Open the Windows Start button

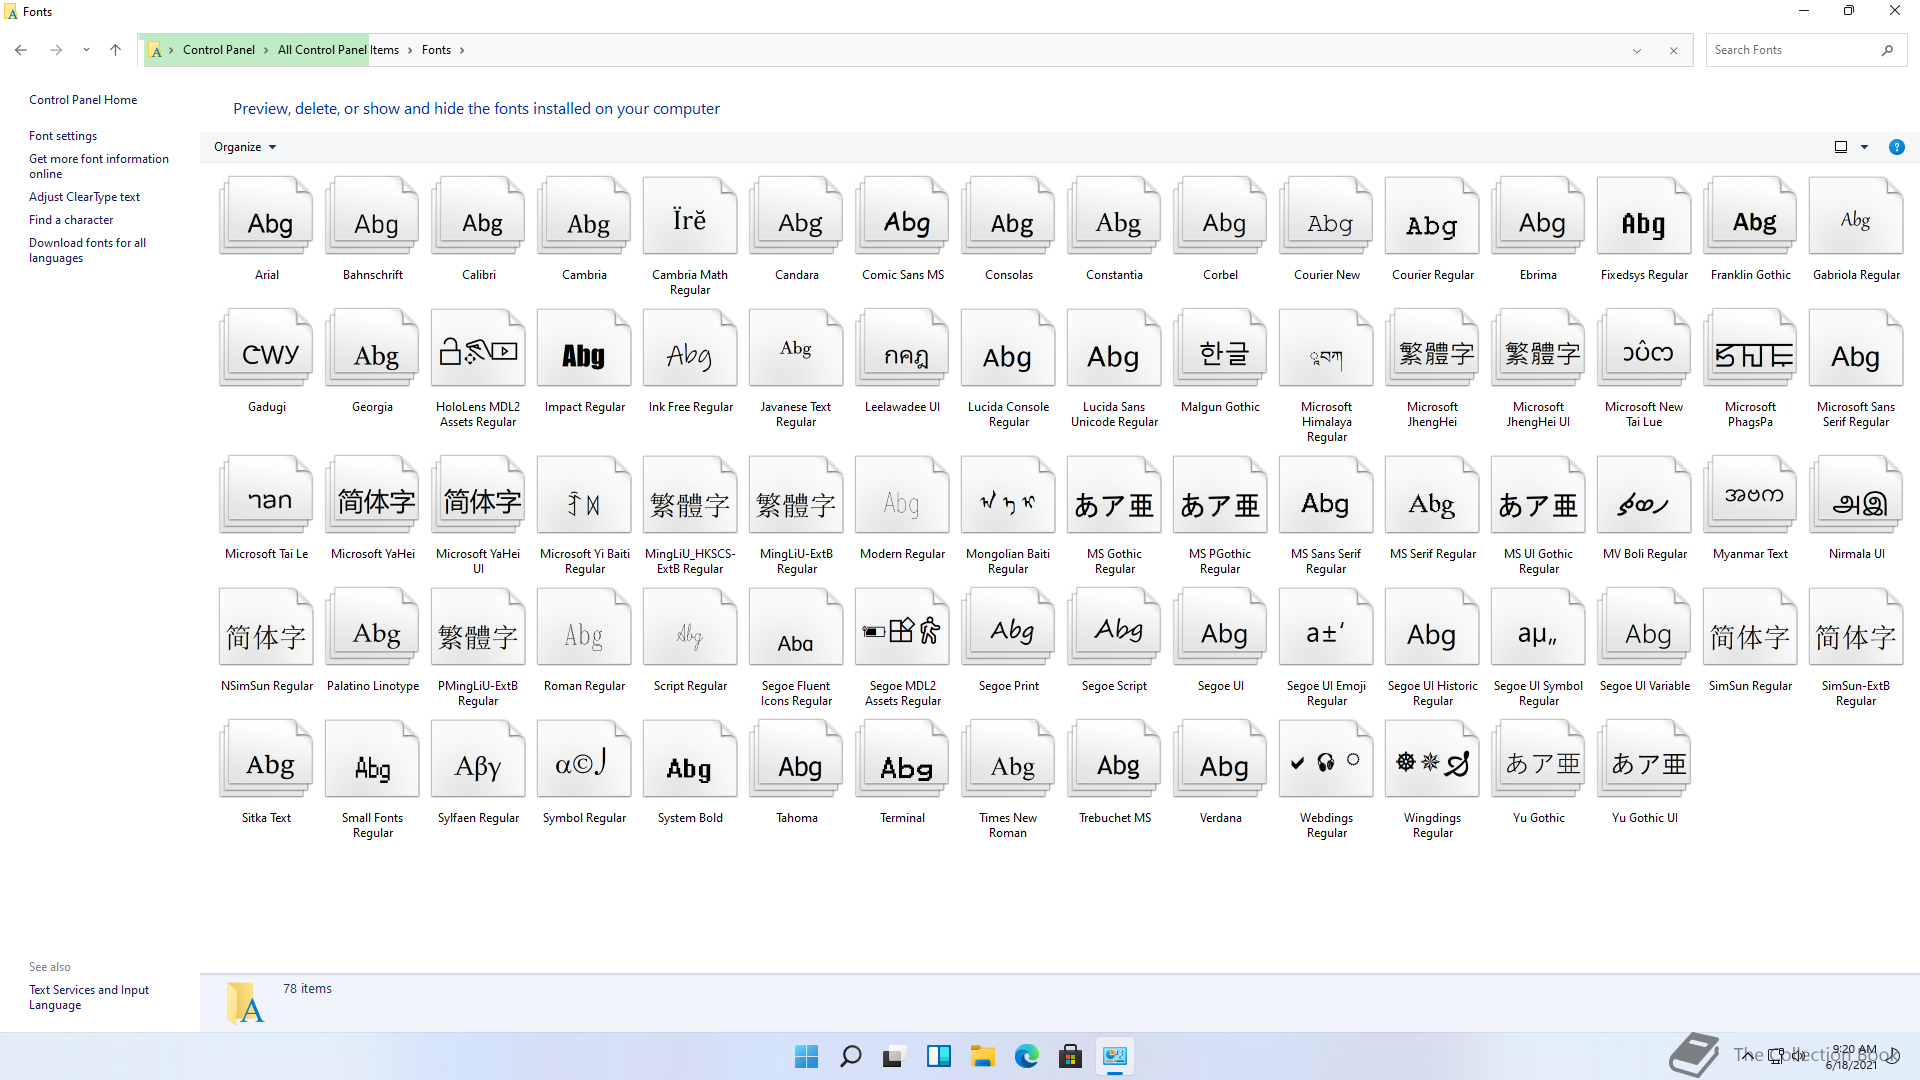[806, 1056]
